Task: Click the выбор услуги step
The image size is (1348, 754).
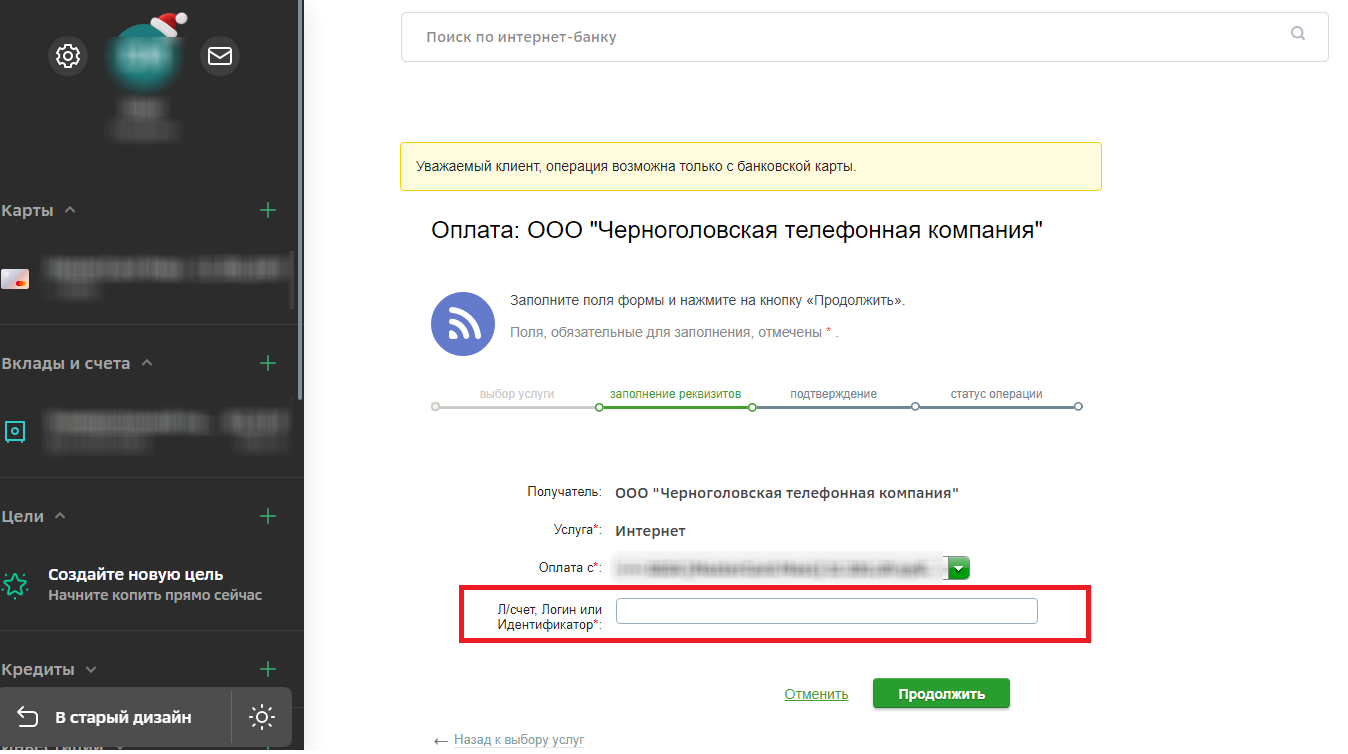Action: click(x=516, y=394)
